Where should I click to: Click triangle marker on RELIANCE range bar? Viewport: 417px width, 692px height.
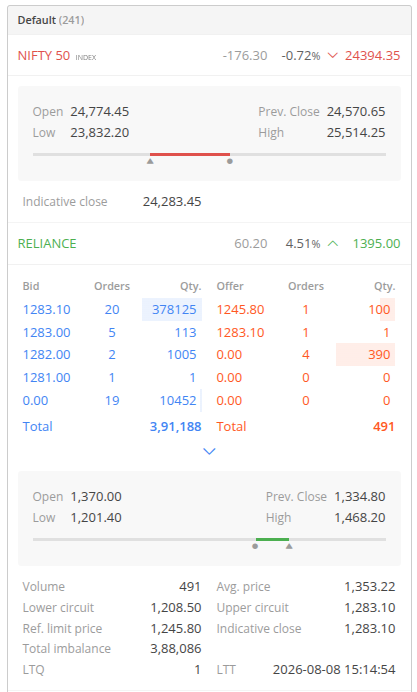289,546
